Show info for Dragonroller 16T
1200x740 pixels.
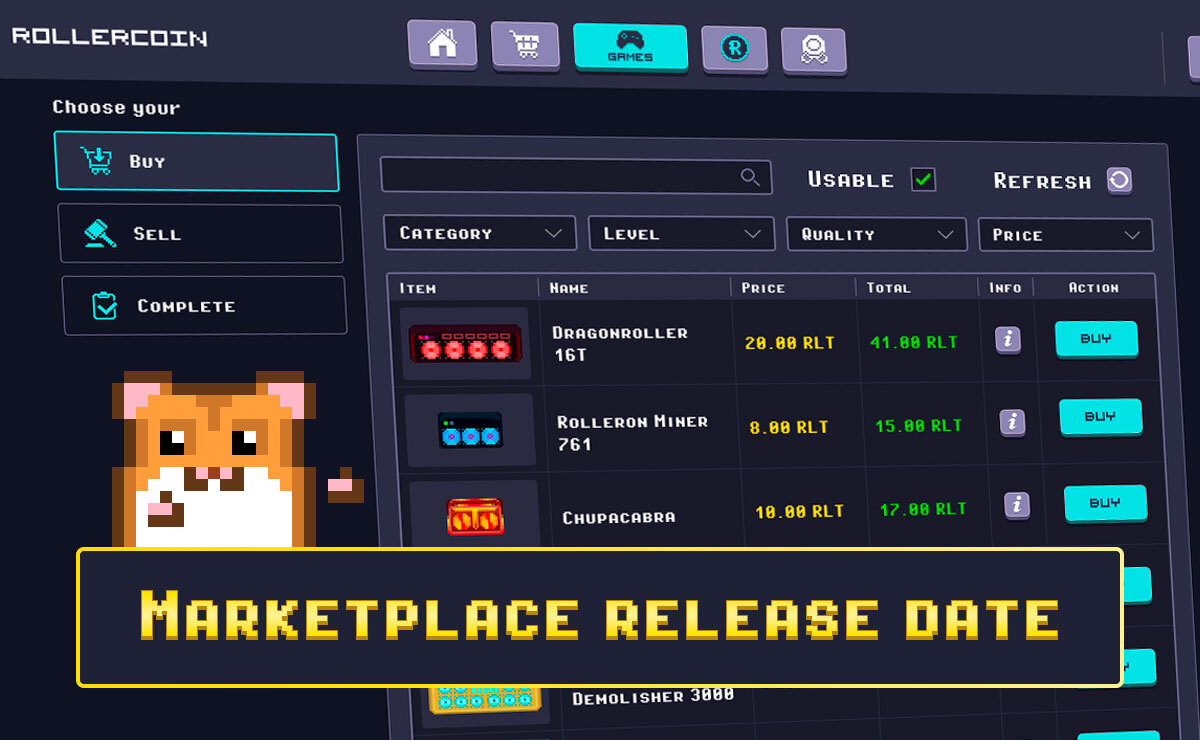click(x=1007, y=339)
